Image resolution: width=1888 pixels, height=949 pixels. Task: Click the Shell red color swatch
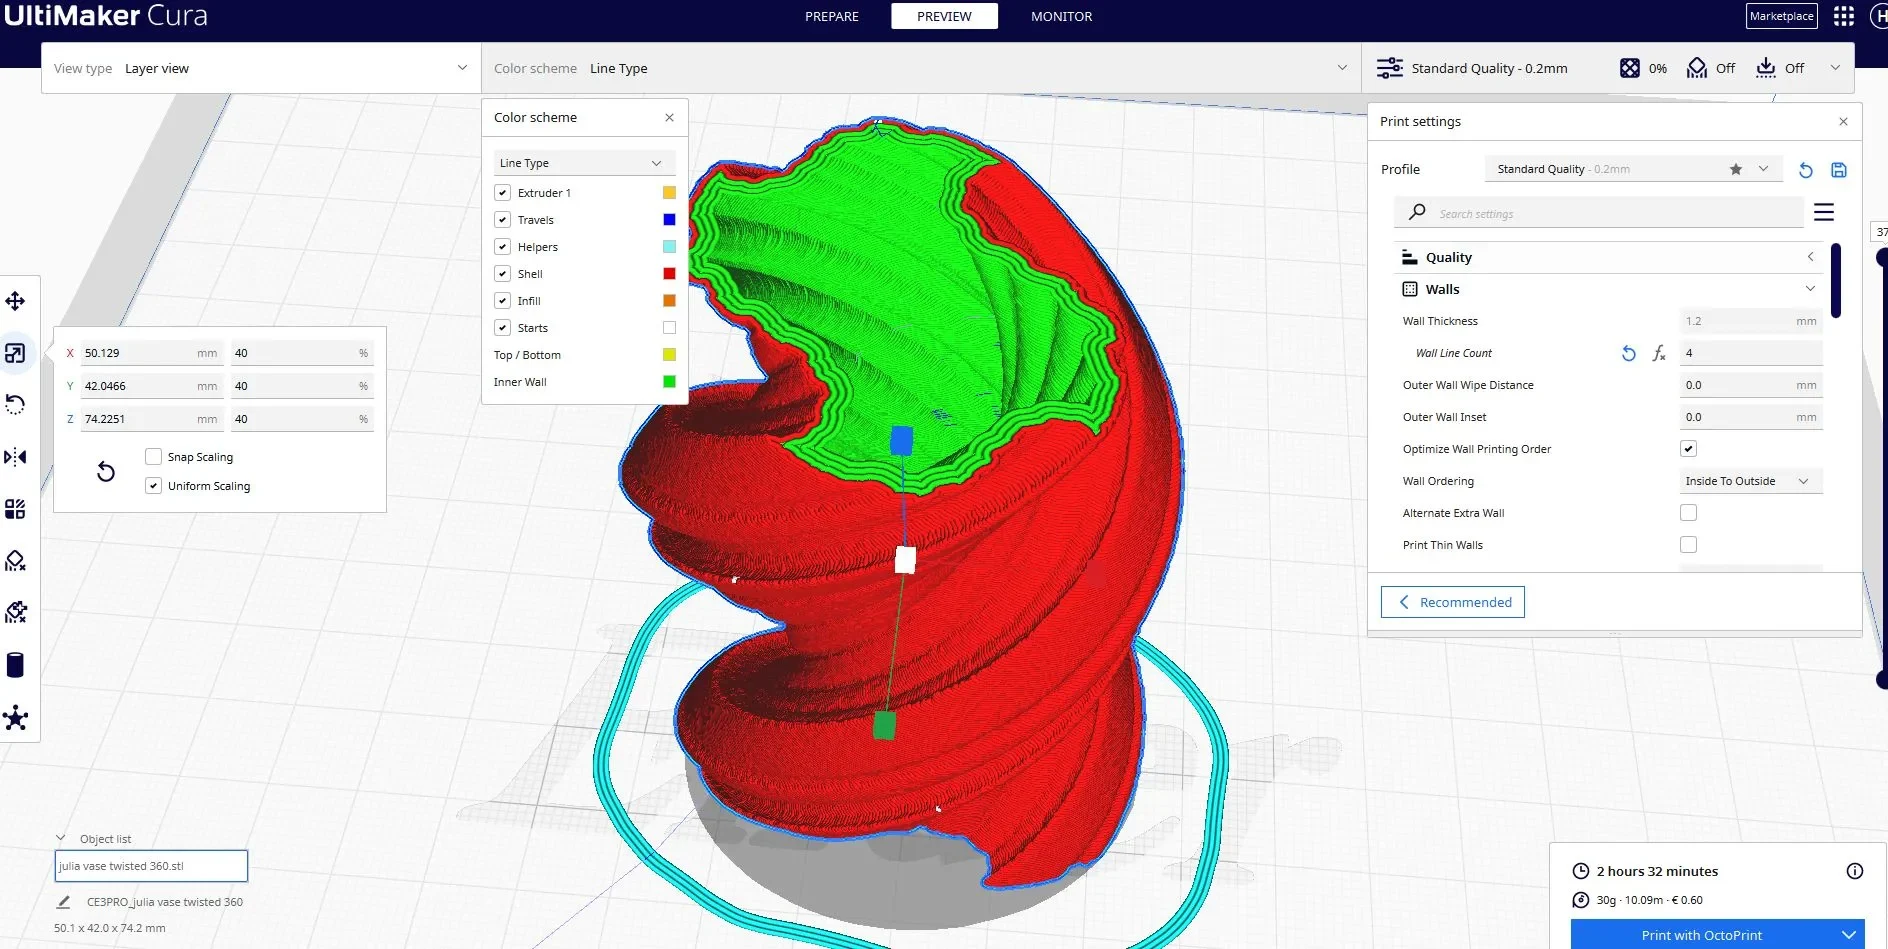pyautogui.click(x=669, y=274)
